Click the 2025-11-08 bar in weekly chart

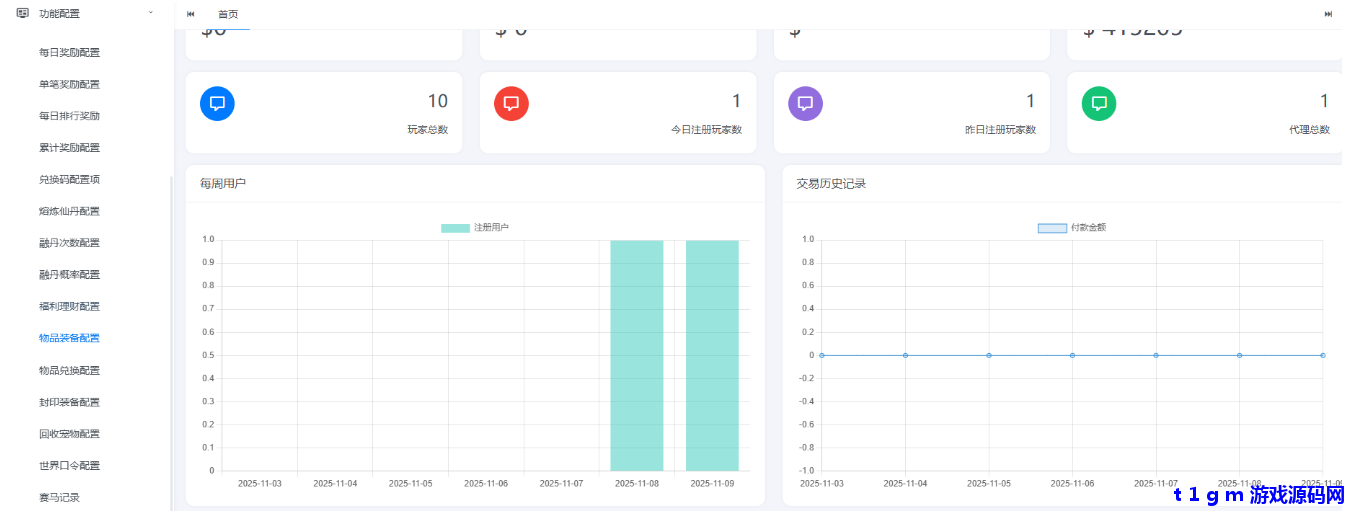coord(636,355)
